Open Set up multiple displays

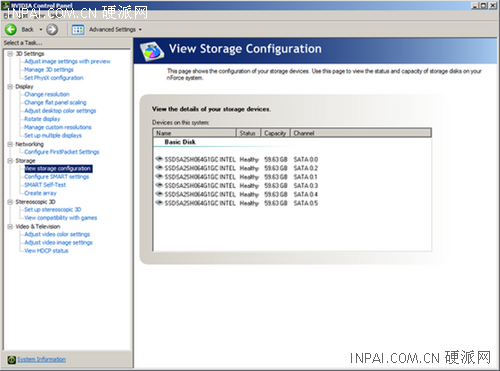pos(53,135)
